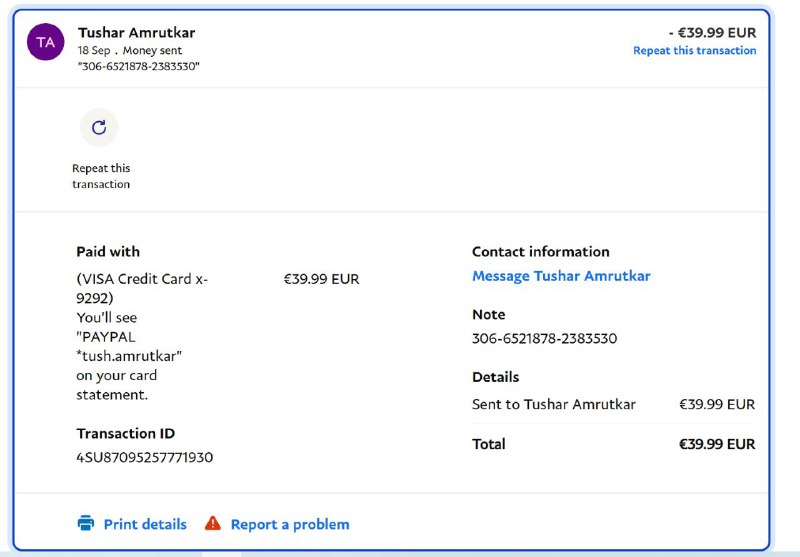800x557 pixels.
Task: Click the "18 Sep . Money sent" line
Action: pos(130,50)
